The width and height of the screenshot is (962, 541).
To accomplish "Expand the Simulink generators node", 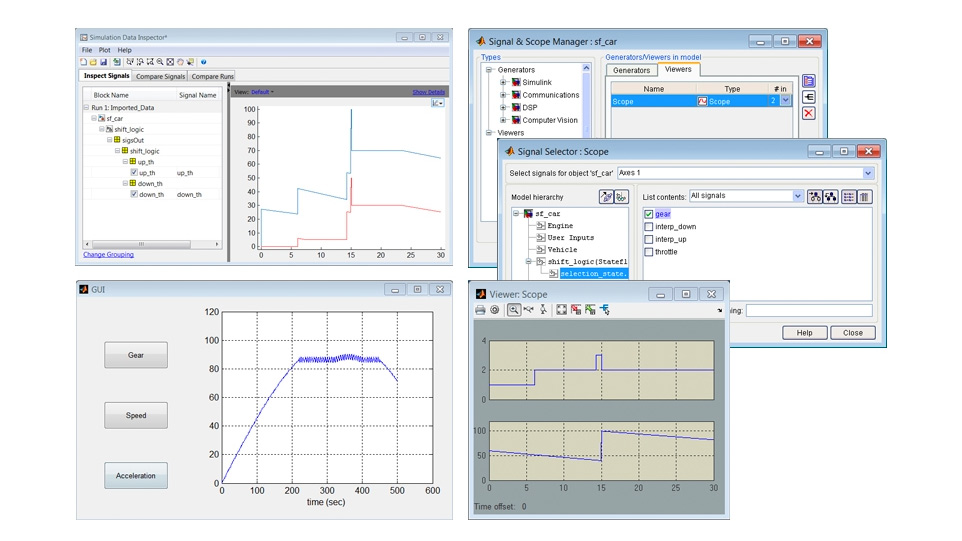I will (504, 82).
